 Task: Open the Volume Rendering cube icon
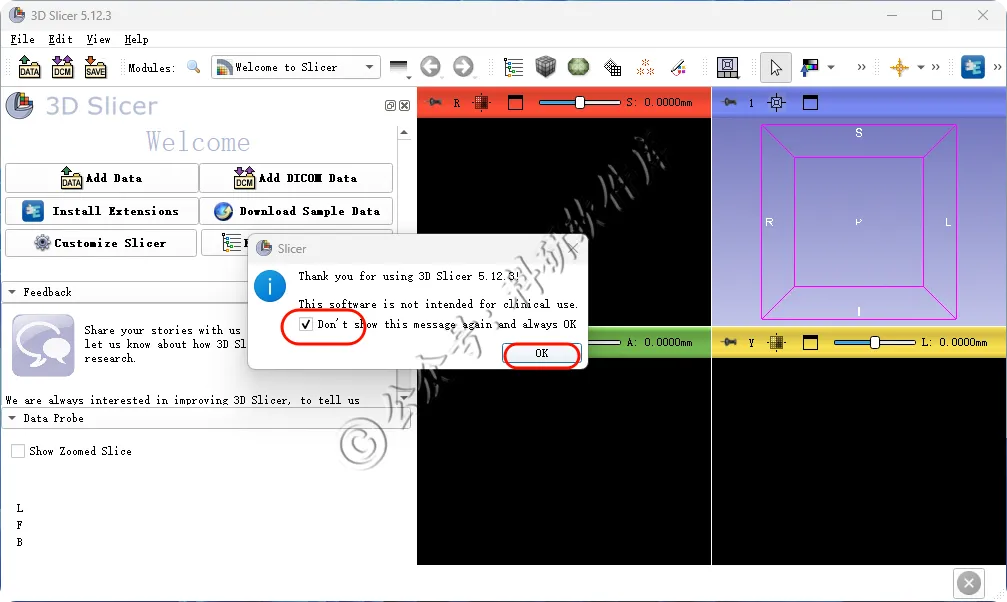click(x=545, y=67)
